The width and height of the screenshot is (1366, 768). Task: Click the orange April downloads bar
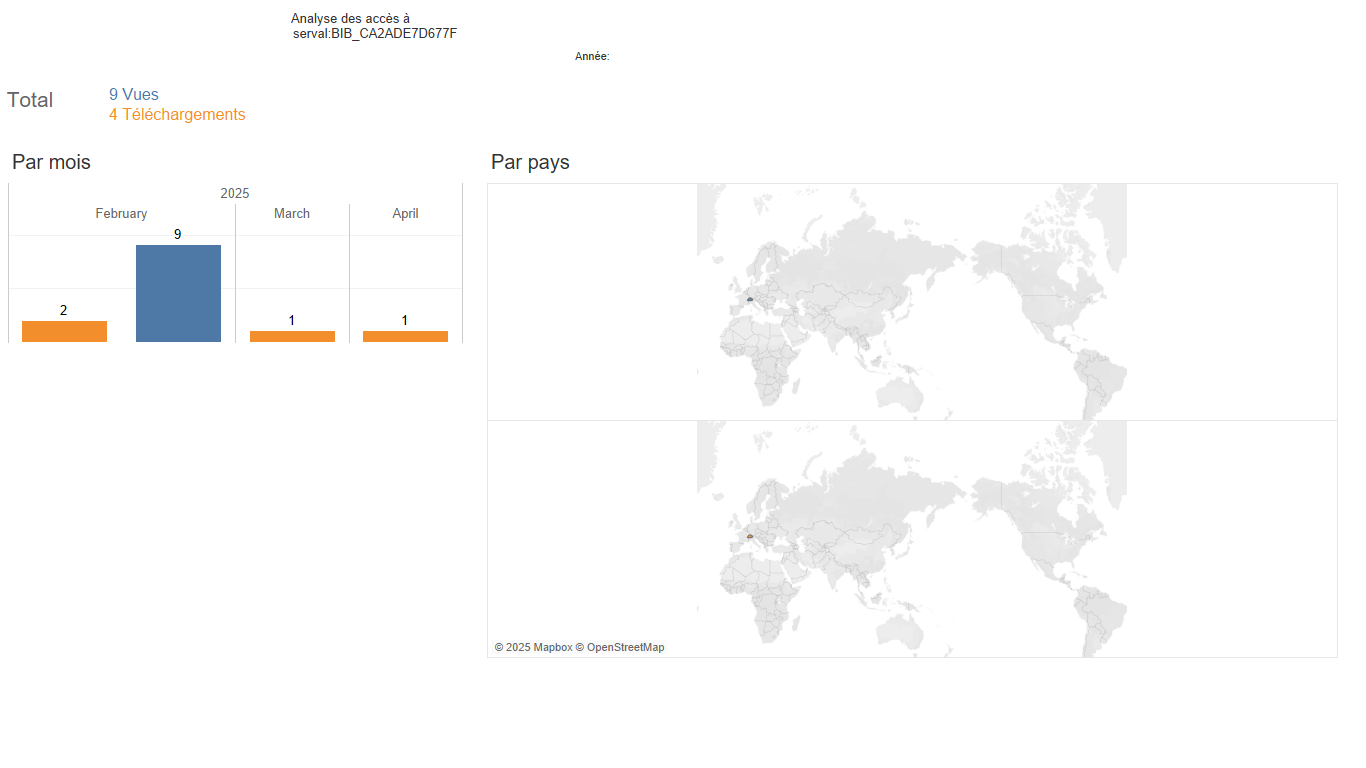405,336
